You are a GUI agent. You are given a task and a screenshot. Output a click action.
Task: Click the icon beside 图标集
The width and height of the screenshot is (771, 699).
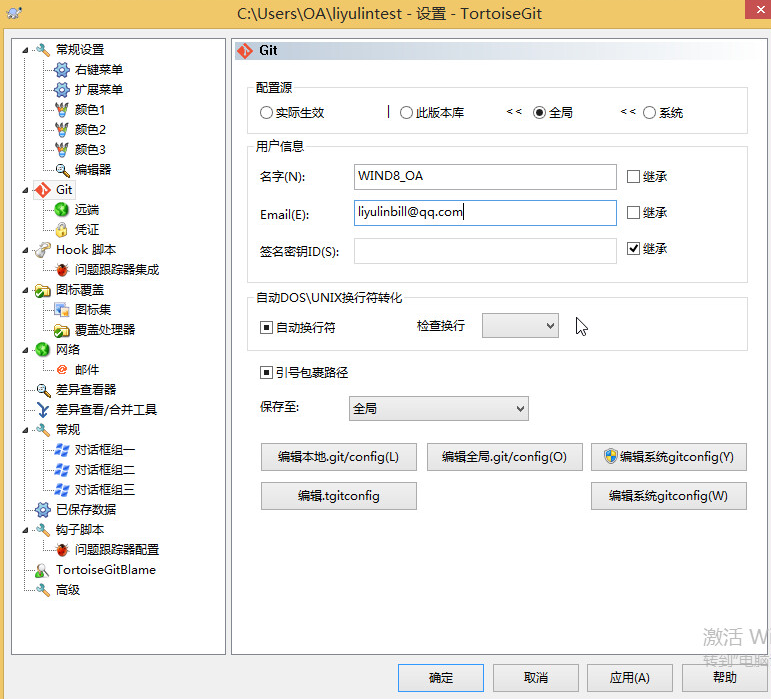[61, 310]
